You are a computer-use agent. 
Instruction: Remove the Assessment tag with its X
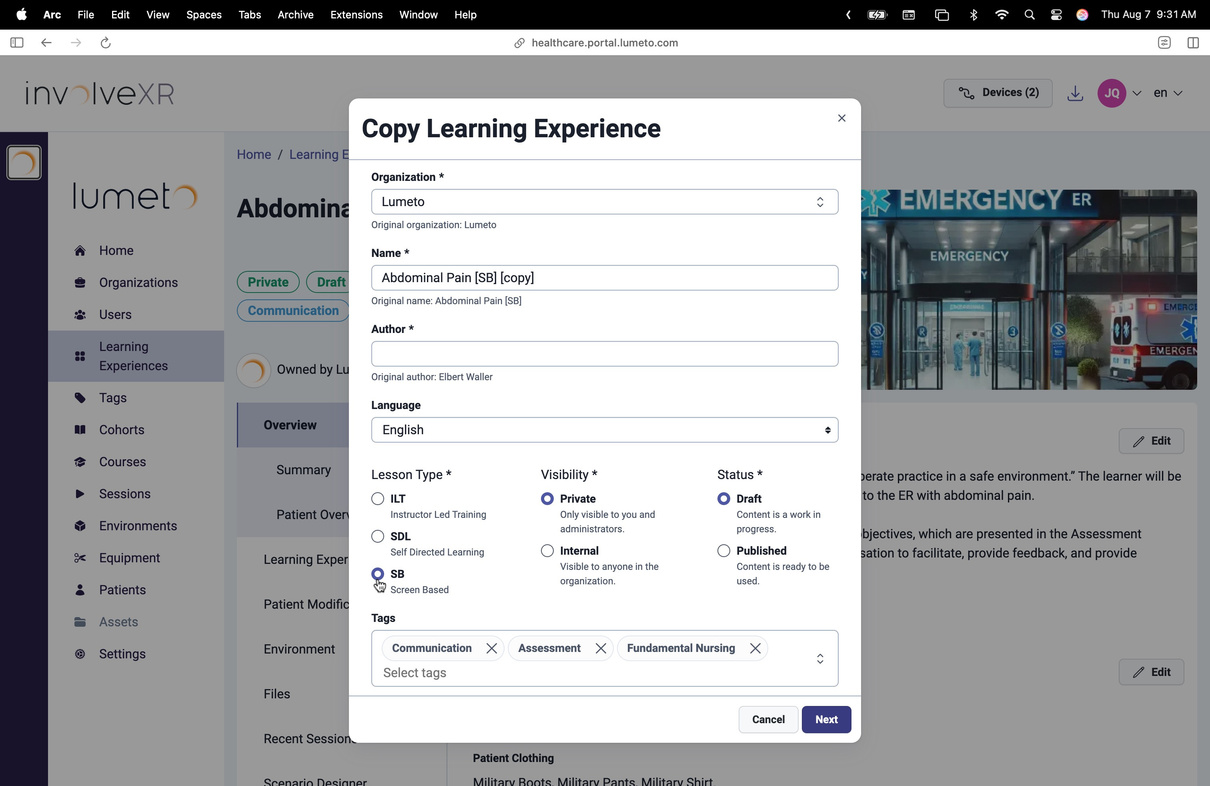click(600, 648)
